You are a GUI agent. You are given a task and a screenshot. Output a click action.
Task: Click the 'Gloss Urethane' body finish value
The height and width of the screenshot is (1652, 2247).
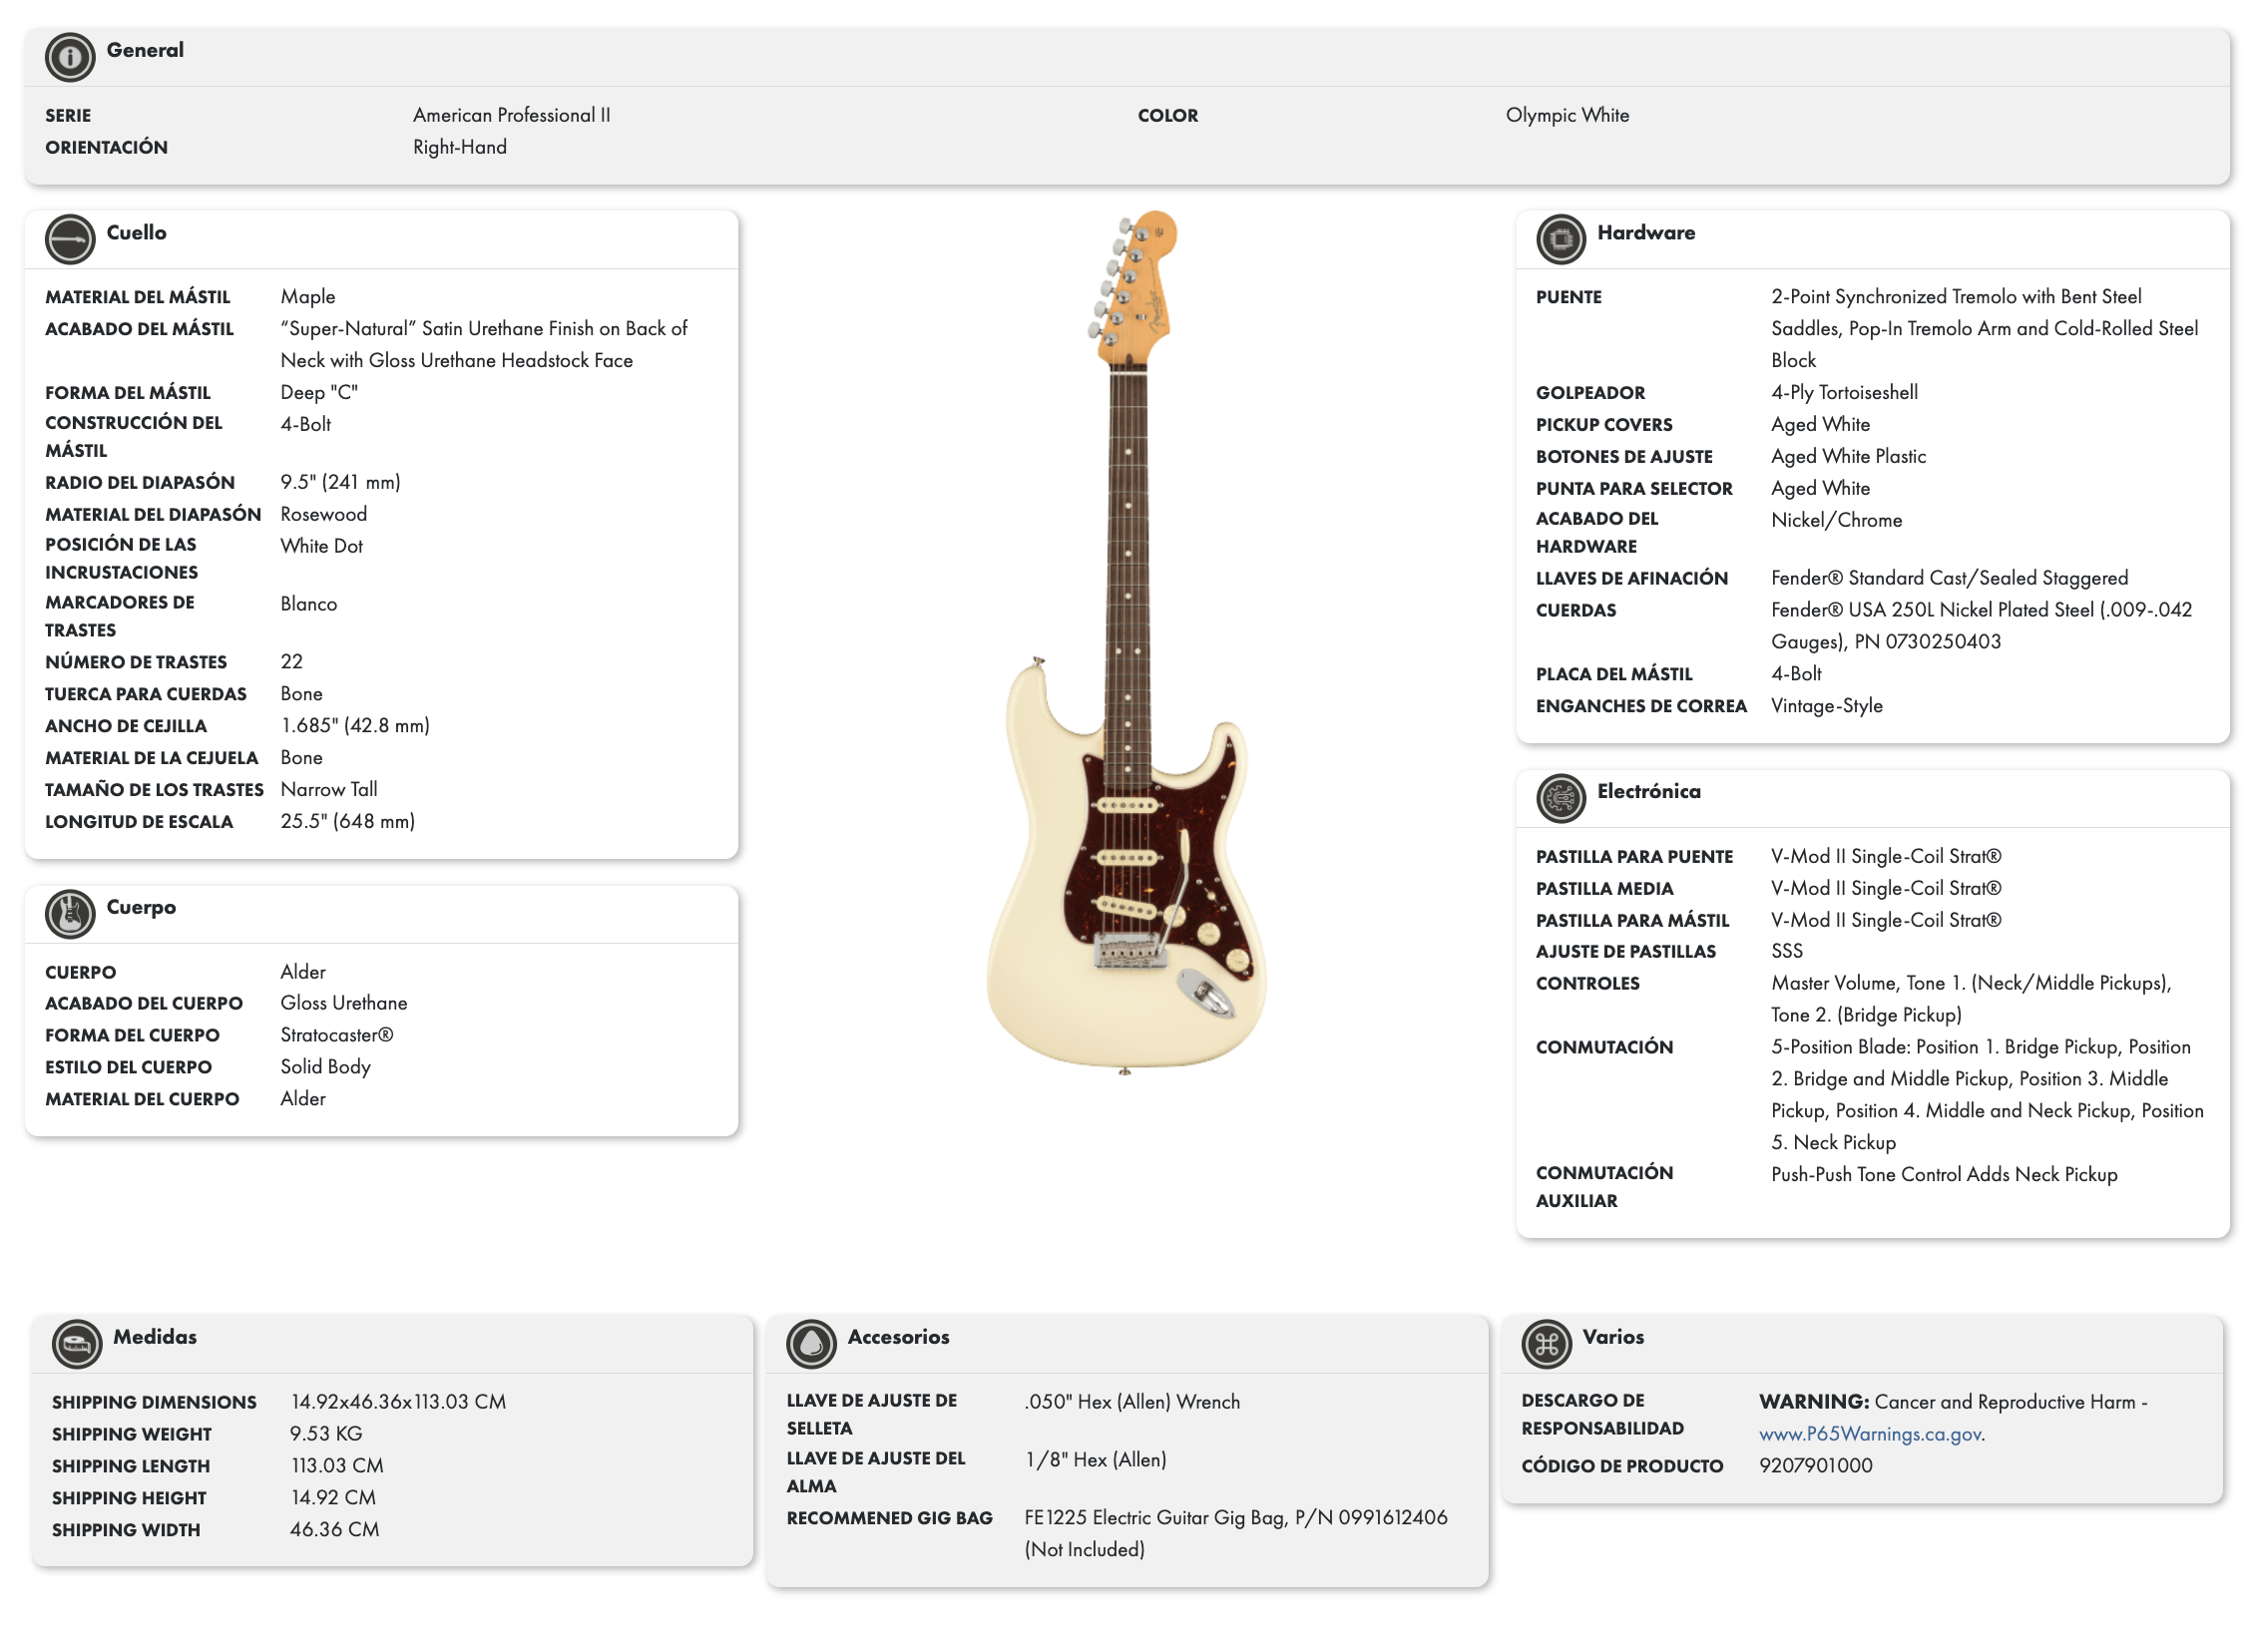click(x=344, y=1003)
